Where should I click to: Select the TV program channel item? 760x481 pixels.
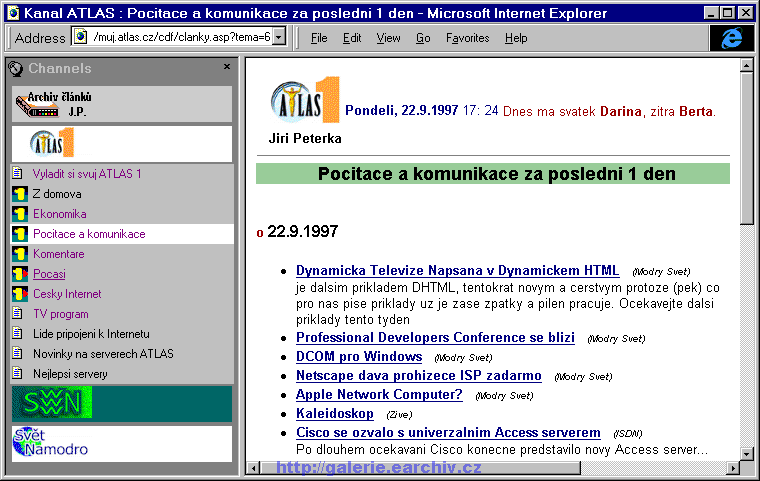(61, 314)
